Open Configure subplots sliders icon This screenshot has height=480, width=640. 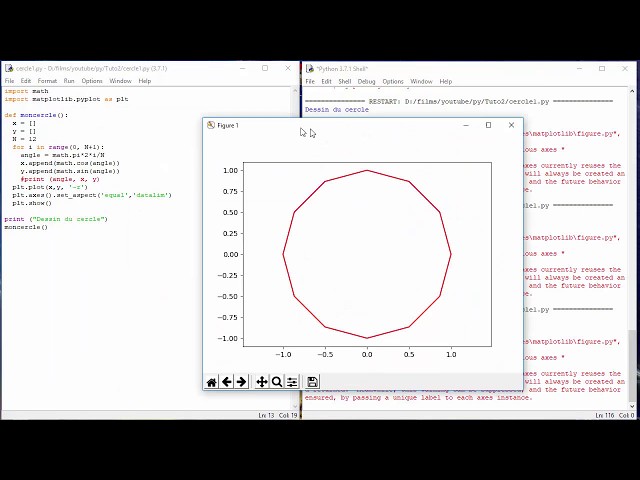pos(292,382)
